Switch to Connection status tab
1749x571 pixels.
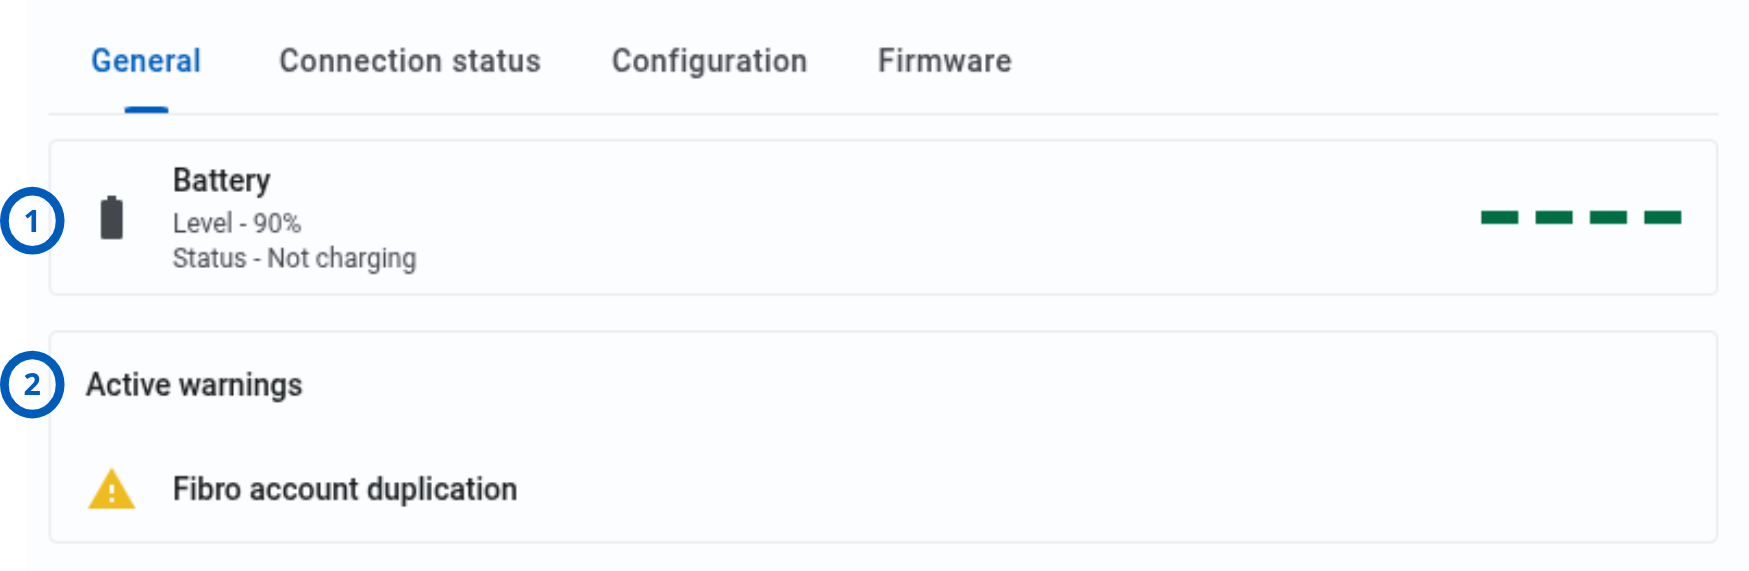(410, 61)
